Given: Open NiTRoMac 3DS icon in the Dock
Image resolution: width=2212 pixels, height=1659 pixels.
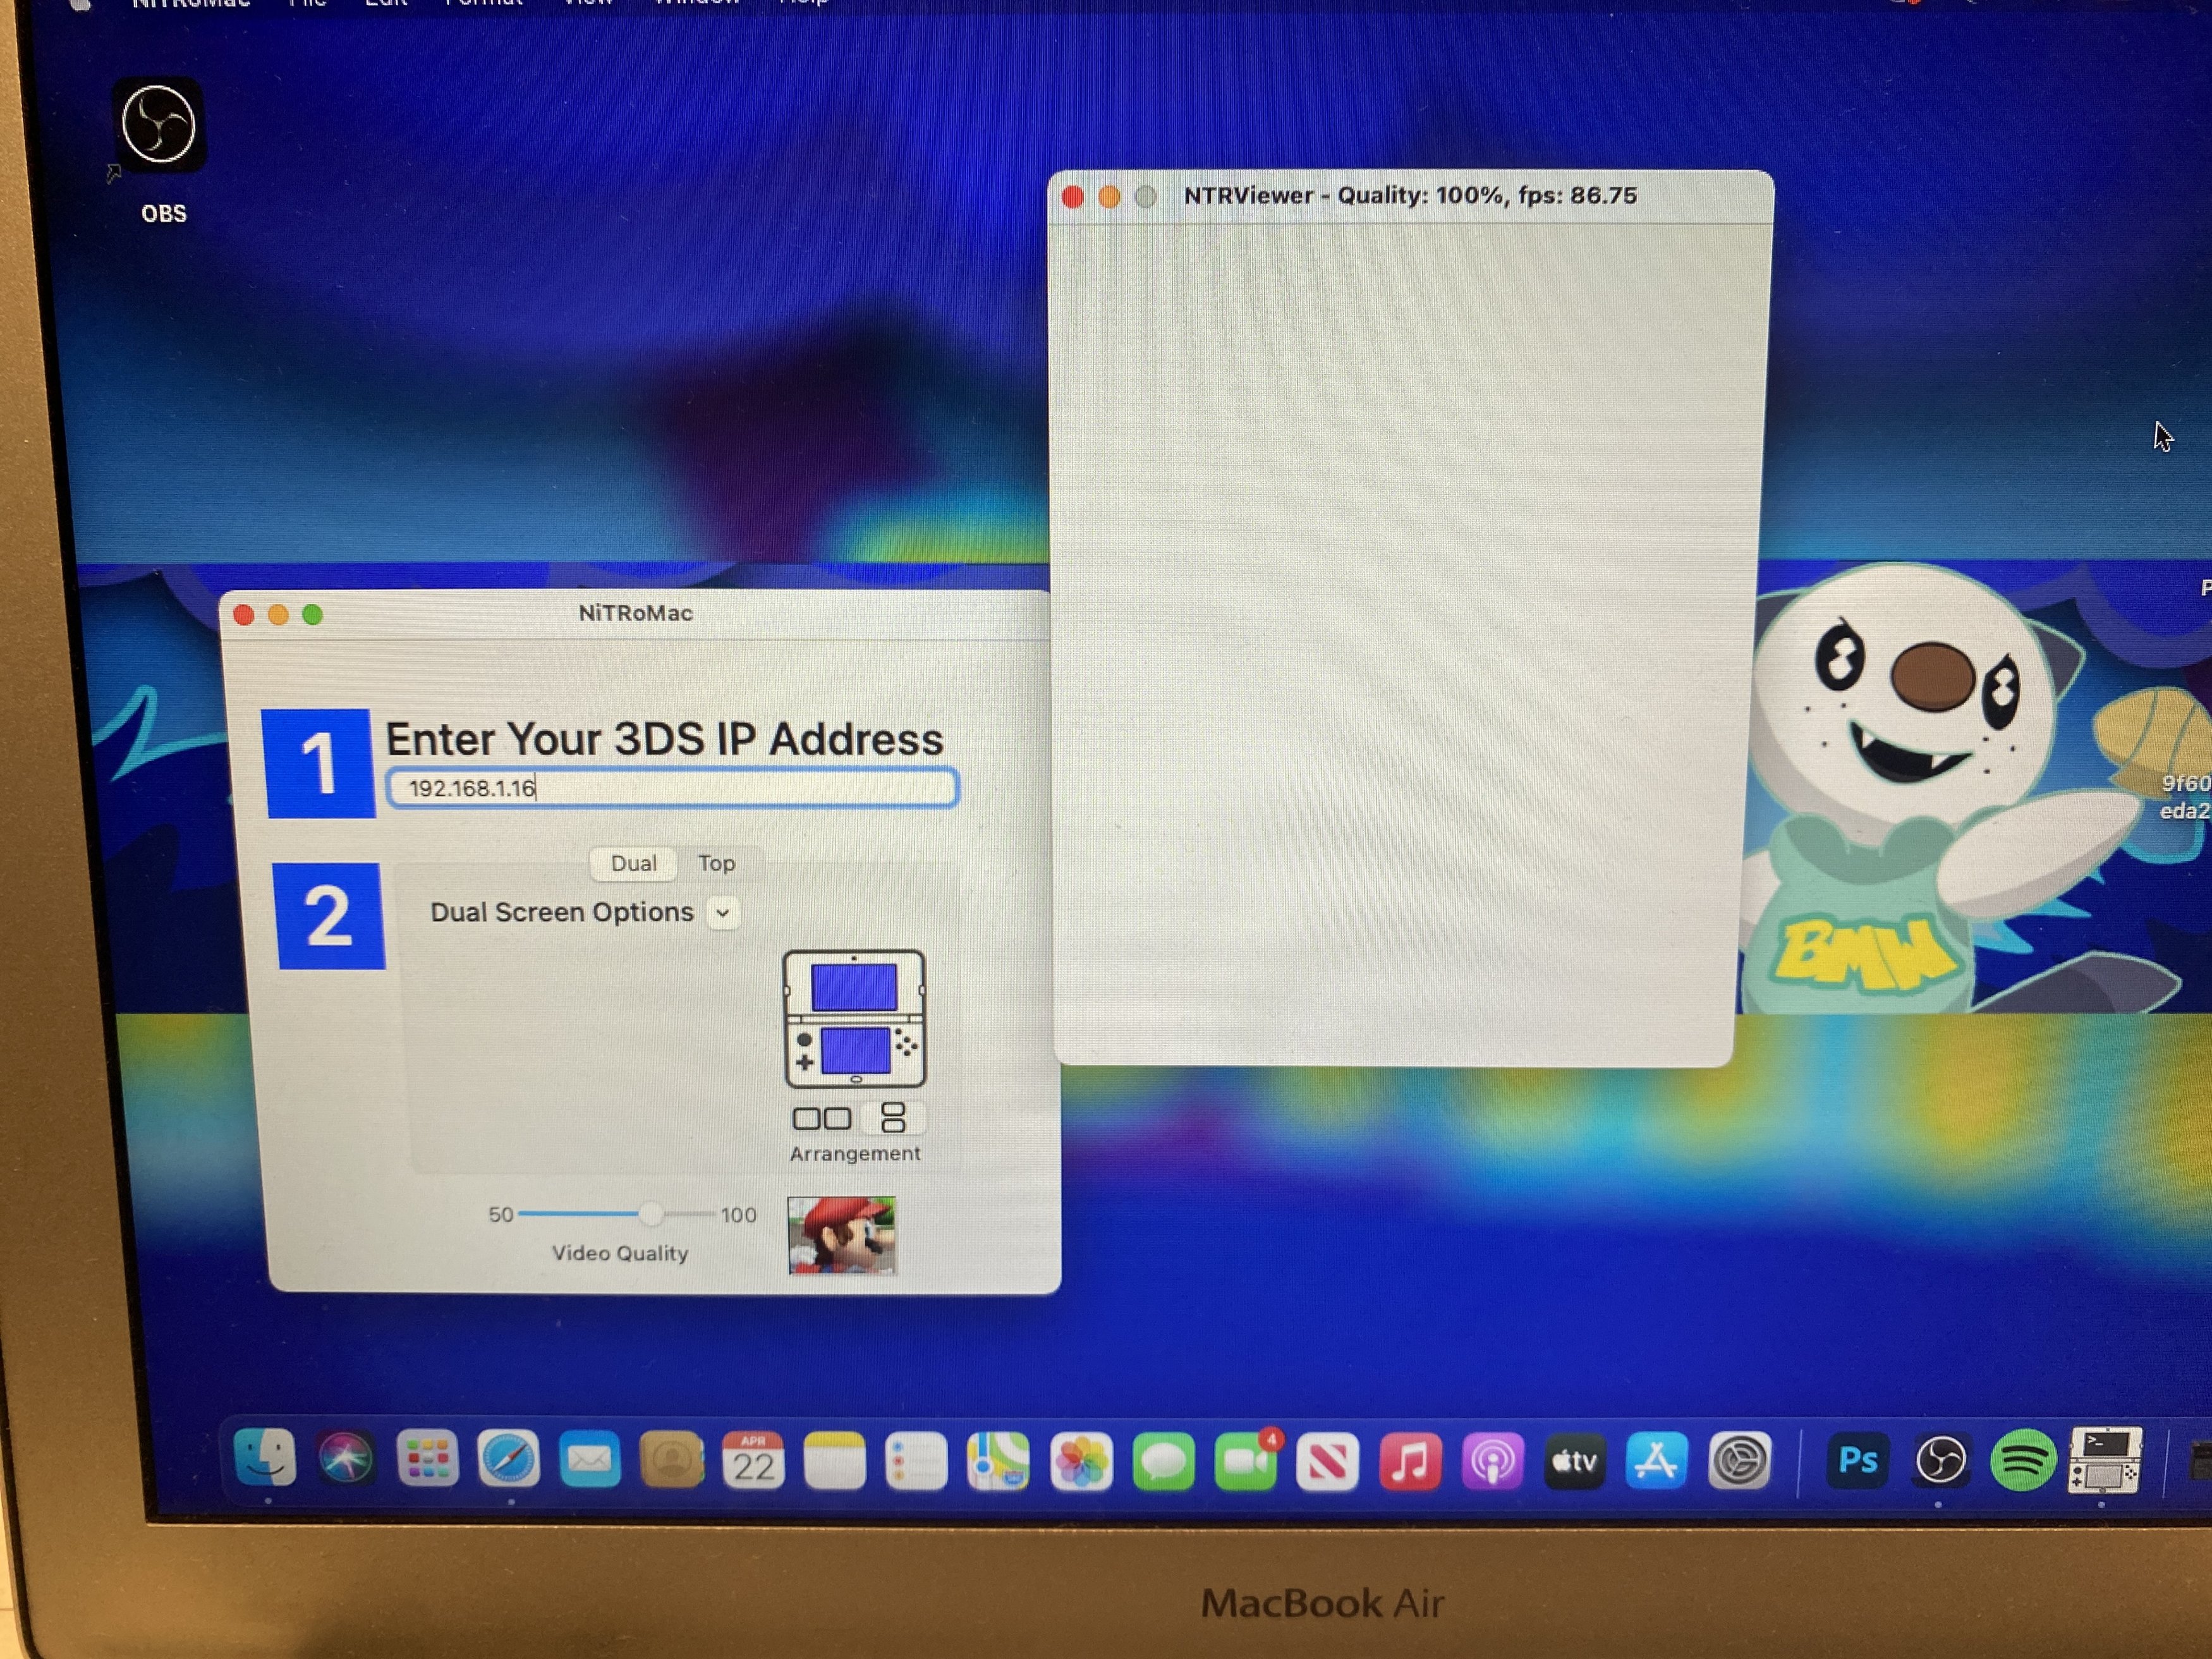Looking at the screenshot, I should pos(2105,1461).
